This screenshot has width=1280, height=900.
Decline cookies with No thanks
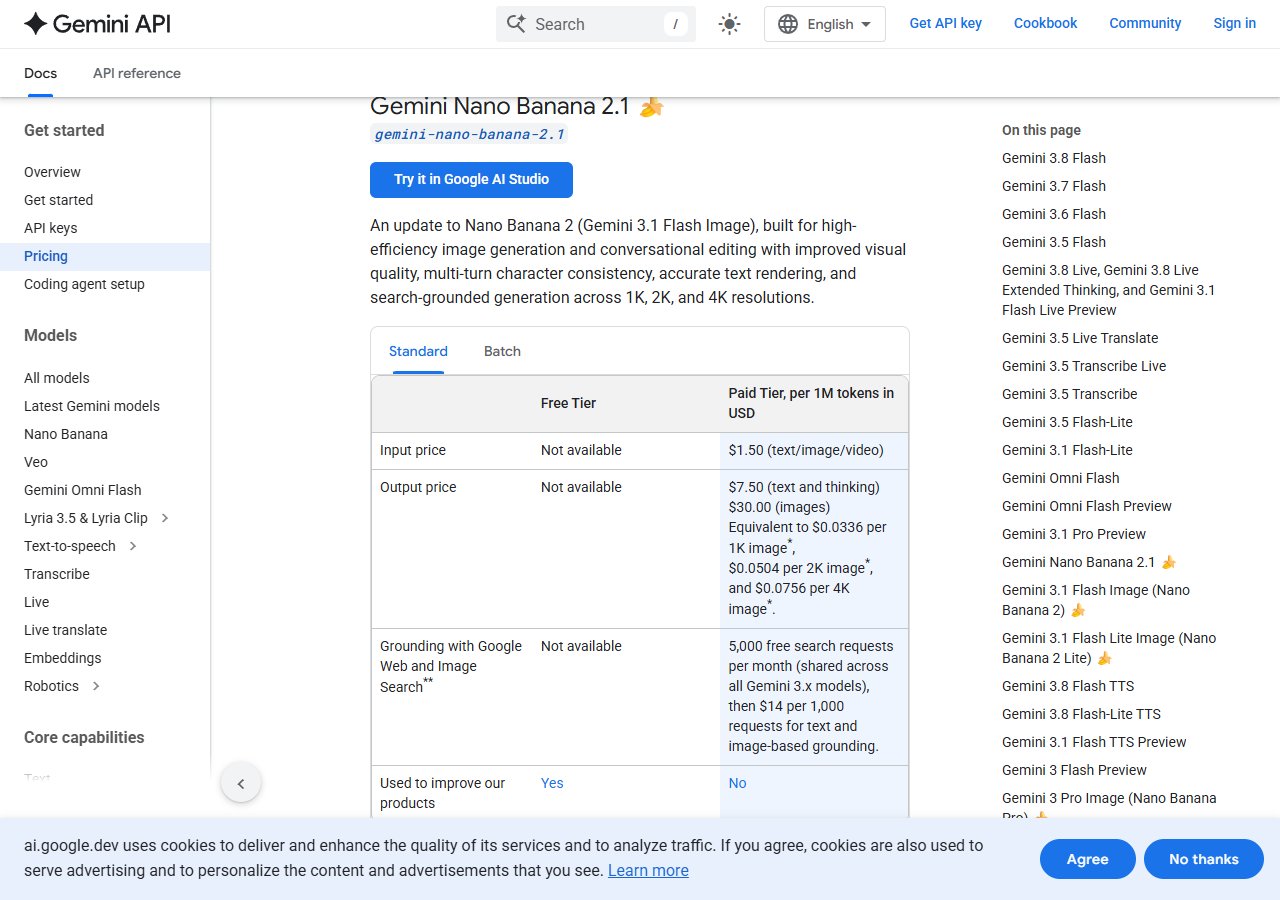(x=1203, y=859)
